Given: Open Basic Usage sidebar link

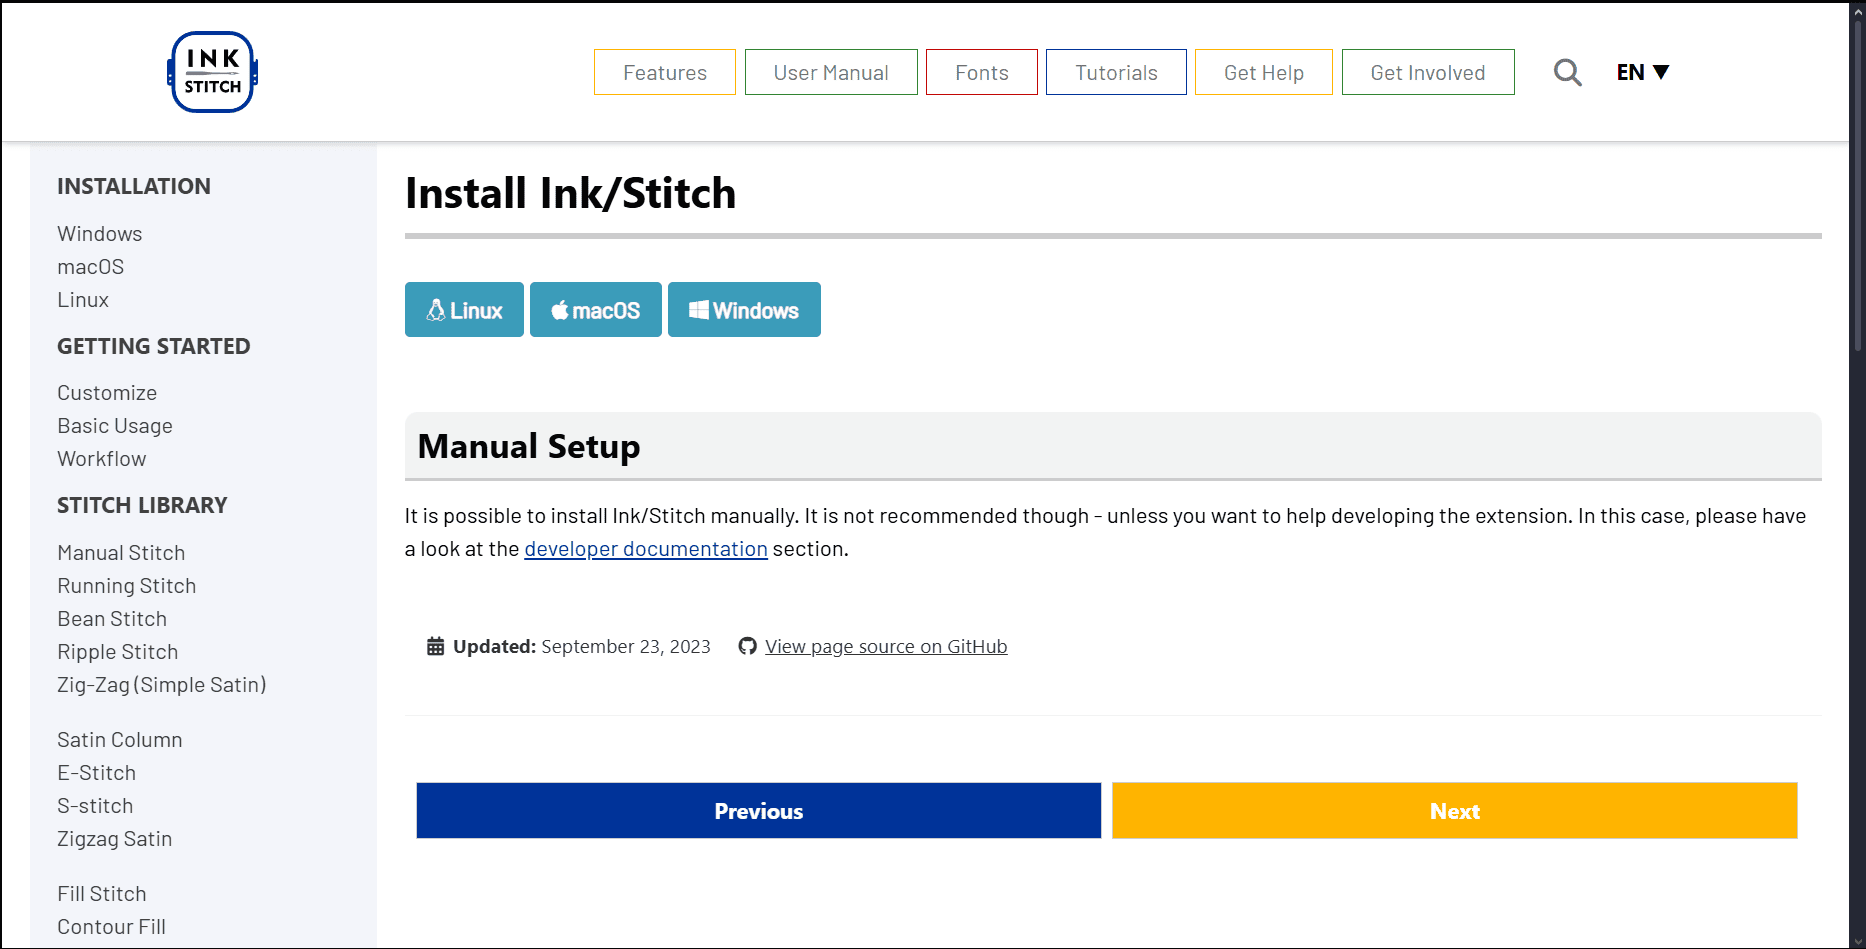Looking at the screenshot, I should 115,426.
